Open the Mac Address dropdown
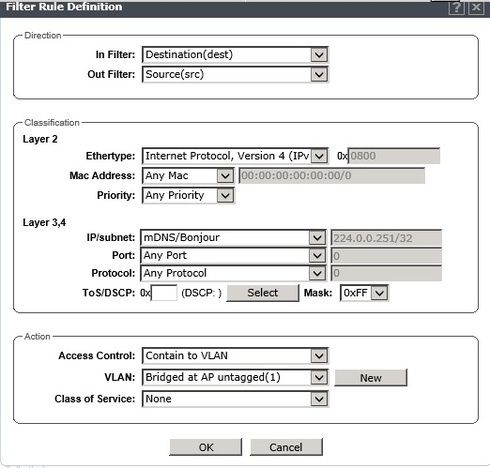Image resolution: width=490 pixels, height=468 pixels. pos(188,176)
